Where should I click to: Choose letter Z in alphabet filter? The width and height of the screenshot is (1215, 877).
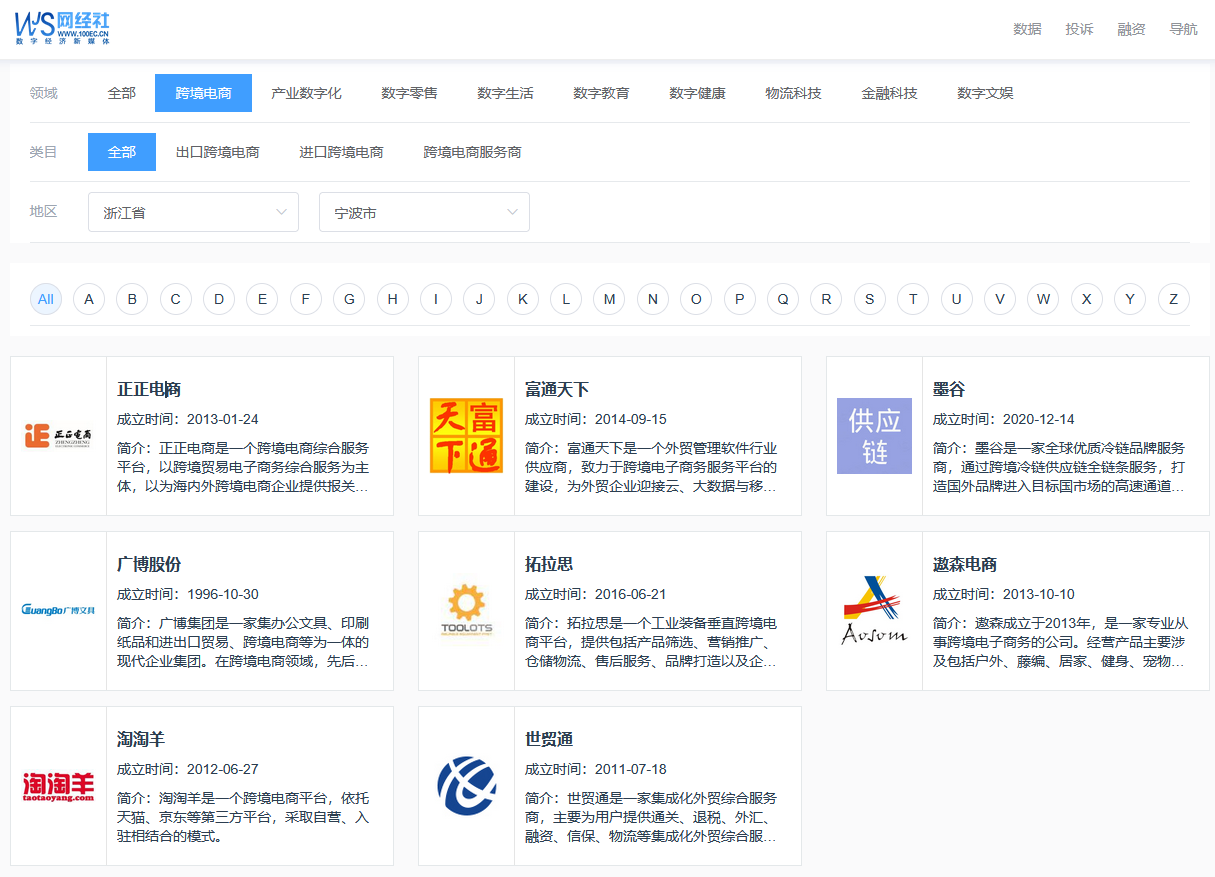1173,299
